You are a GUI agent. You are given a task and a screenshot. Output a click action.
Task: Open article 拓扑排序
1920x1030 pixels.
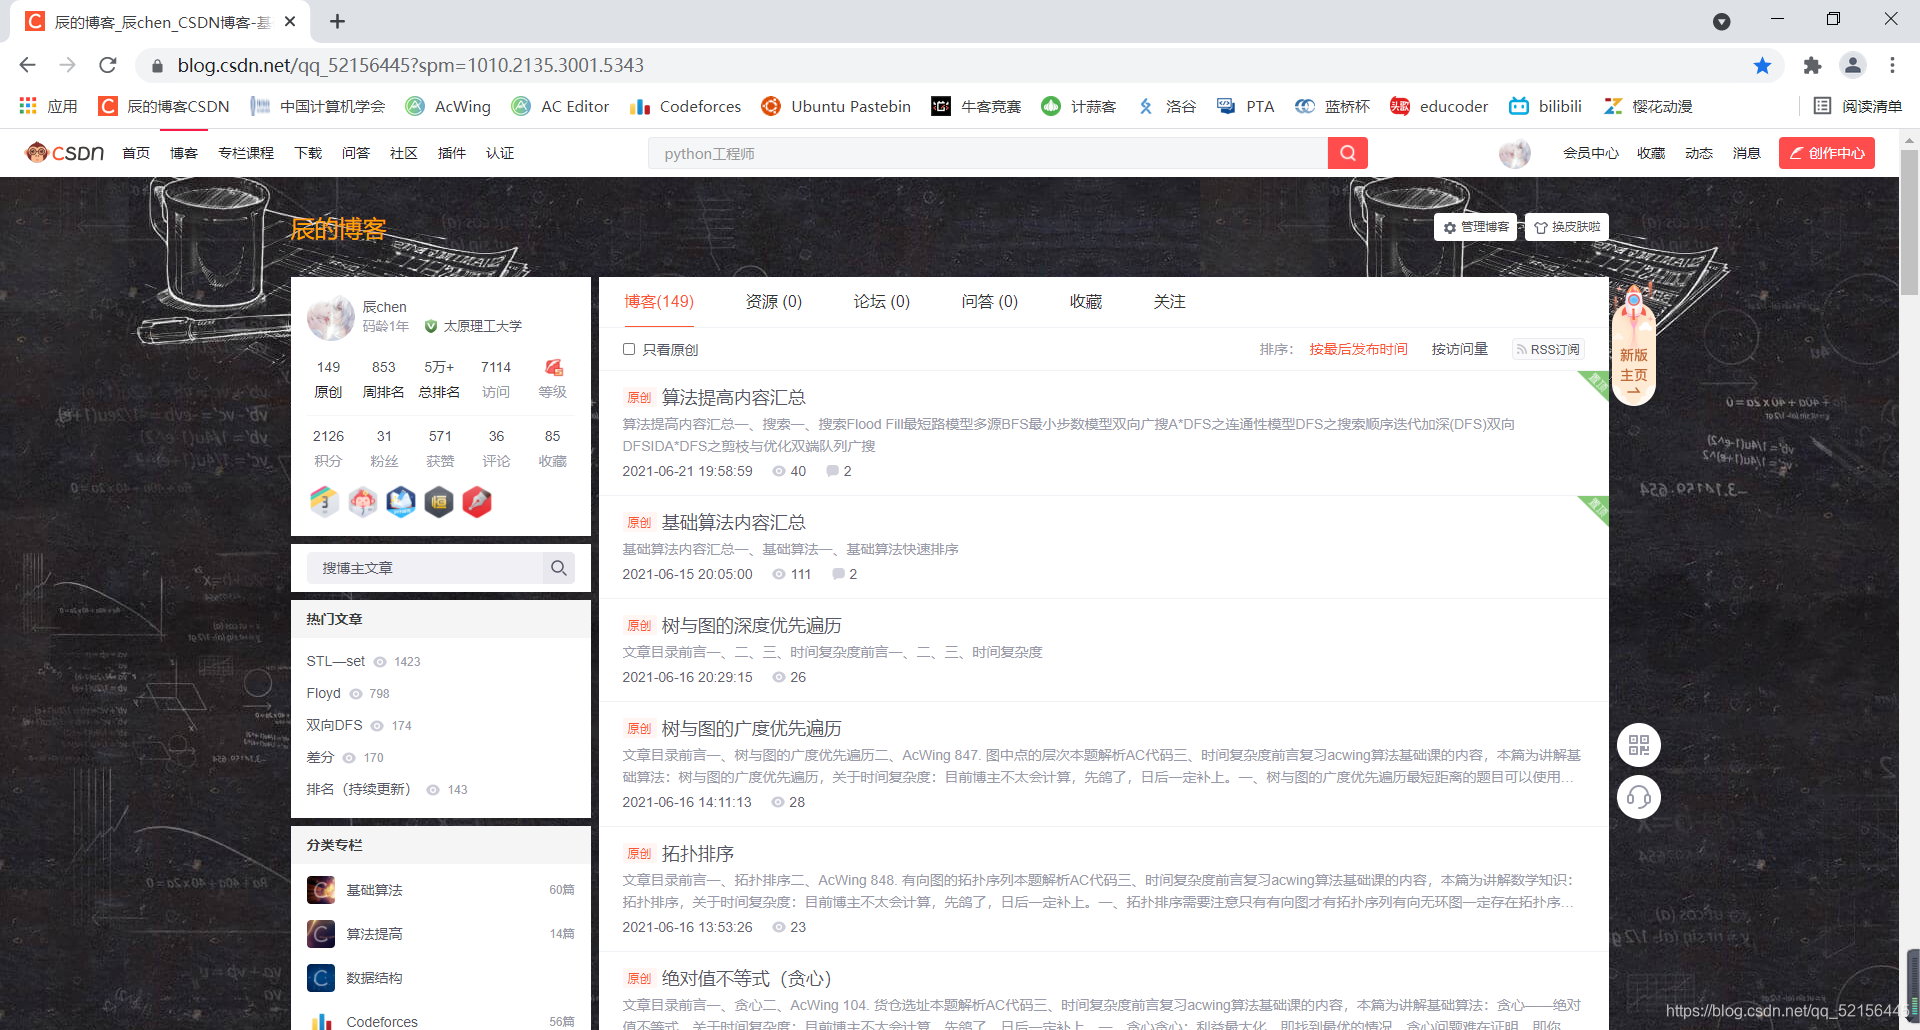click(698, 853)
